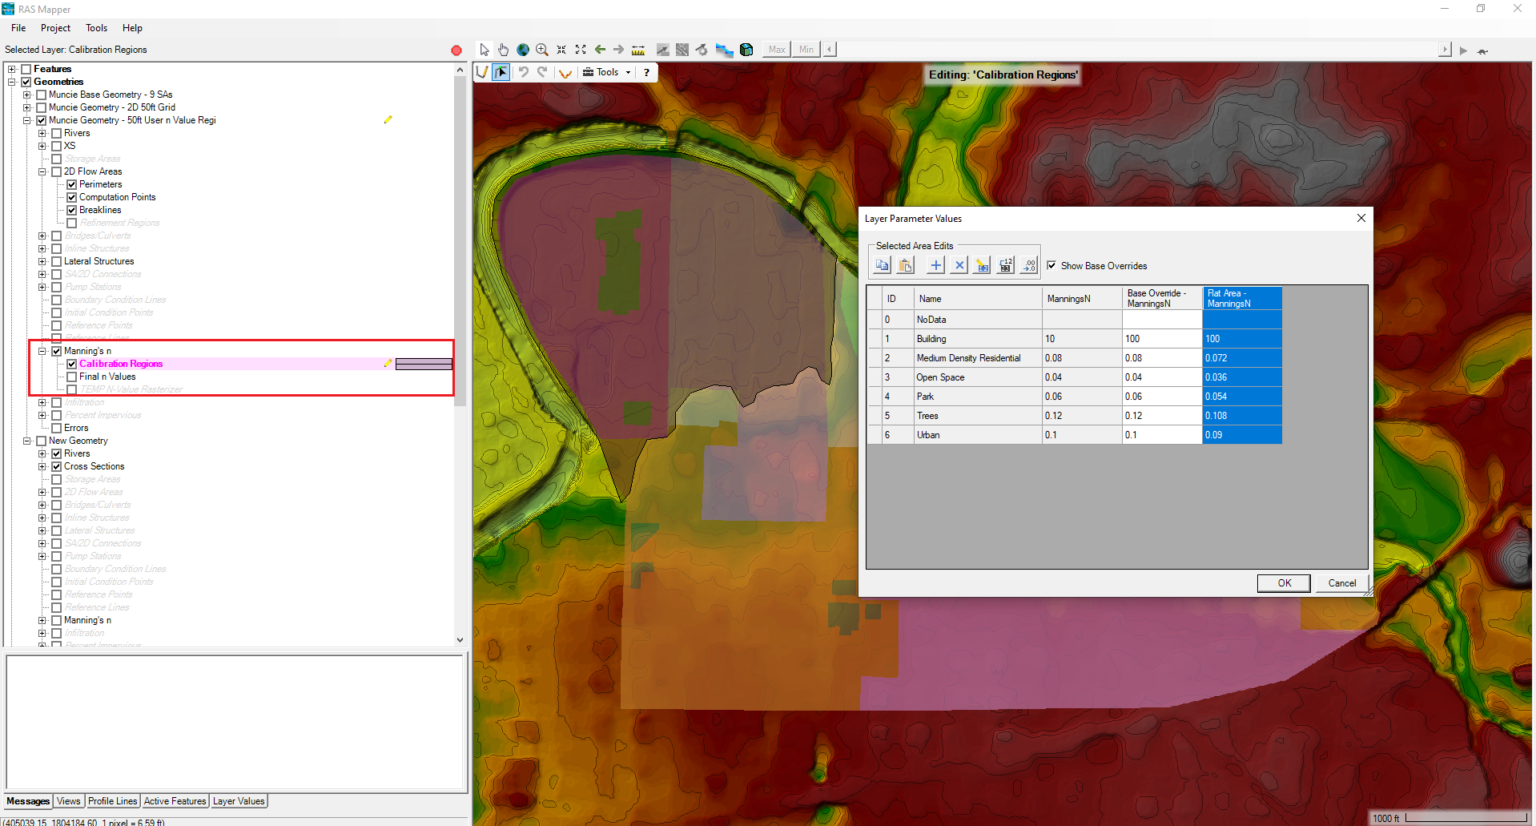Open the 3D viewer cube icon
The height and width of the screenshot is (826, 1536).
[x=746, y=49]
